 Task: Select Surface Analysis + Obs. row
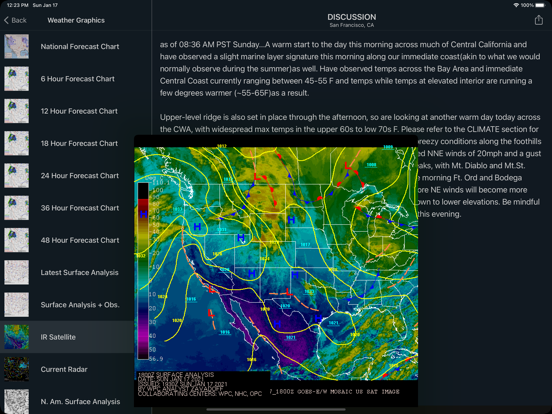coord(76,305)
